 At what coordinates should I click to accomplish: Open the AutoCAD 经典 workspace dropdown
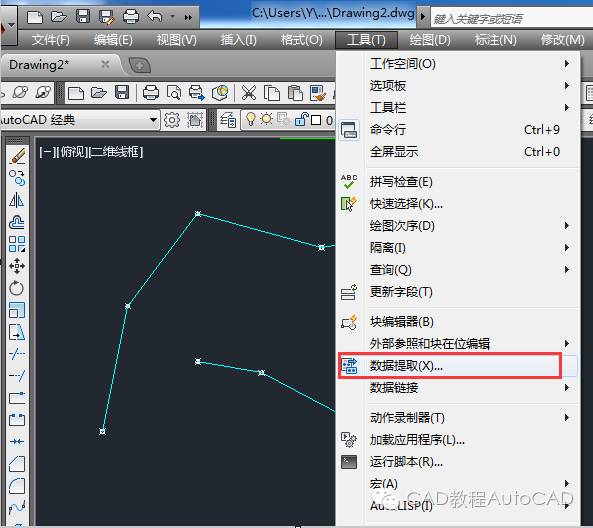(153, 120)
